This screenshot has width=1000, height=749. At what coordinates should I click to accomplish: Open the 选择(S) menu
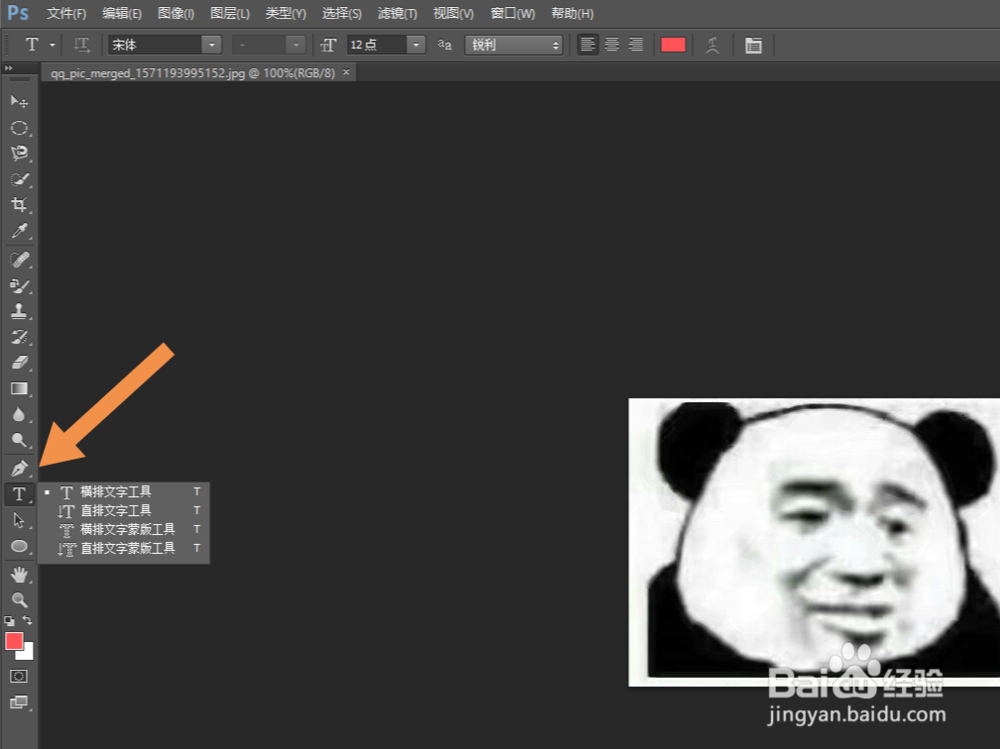pyautogui.click(x=342, y=13)
